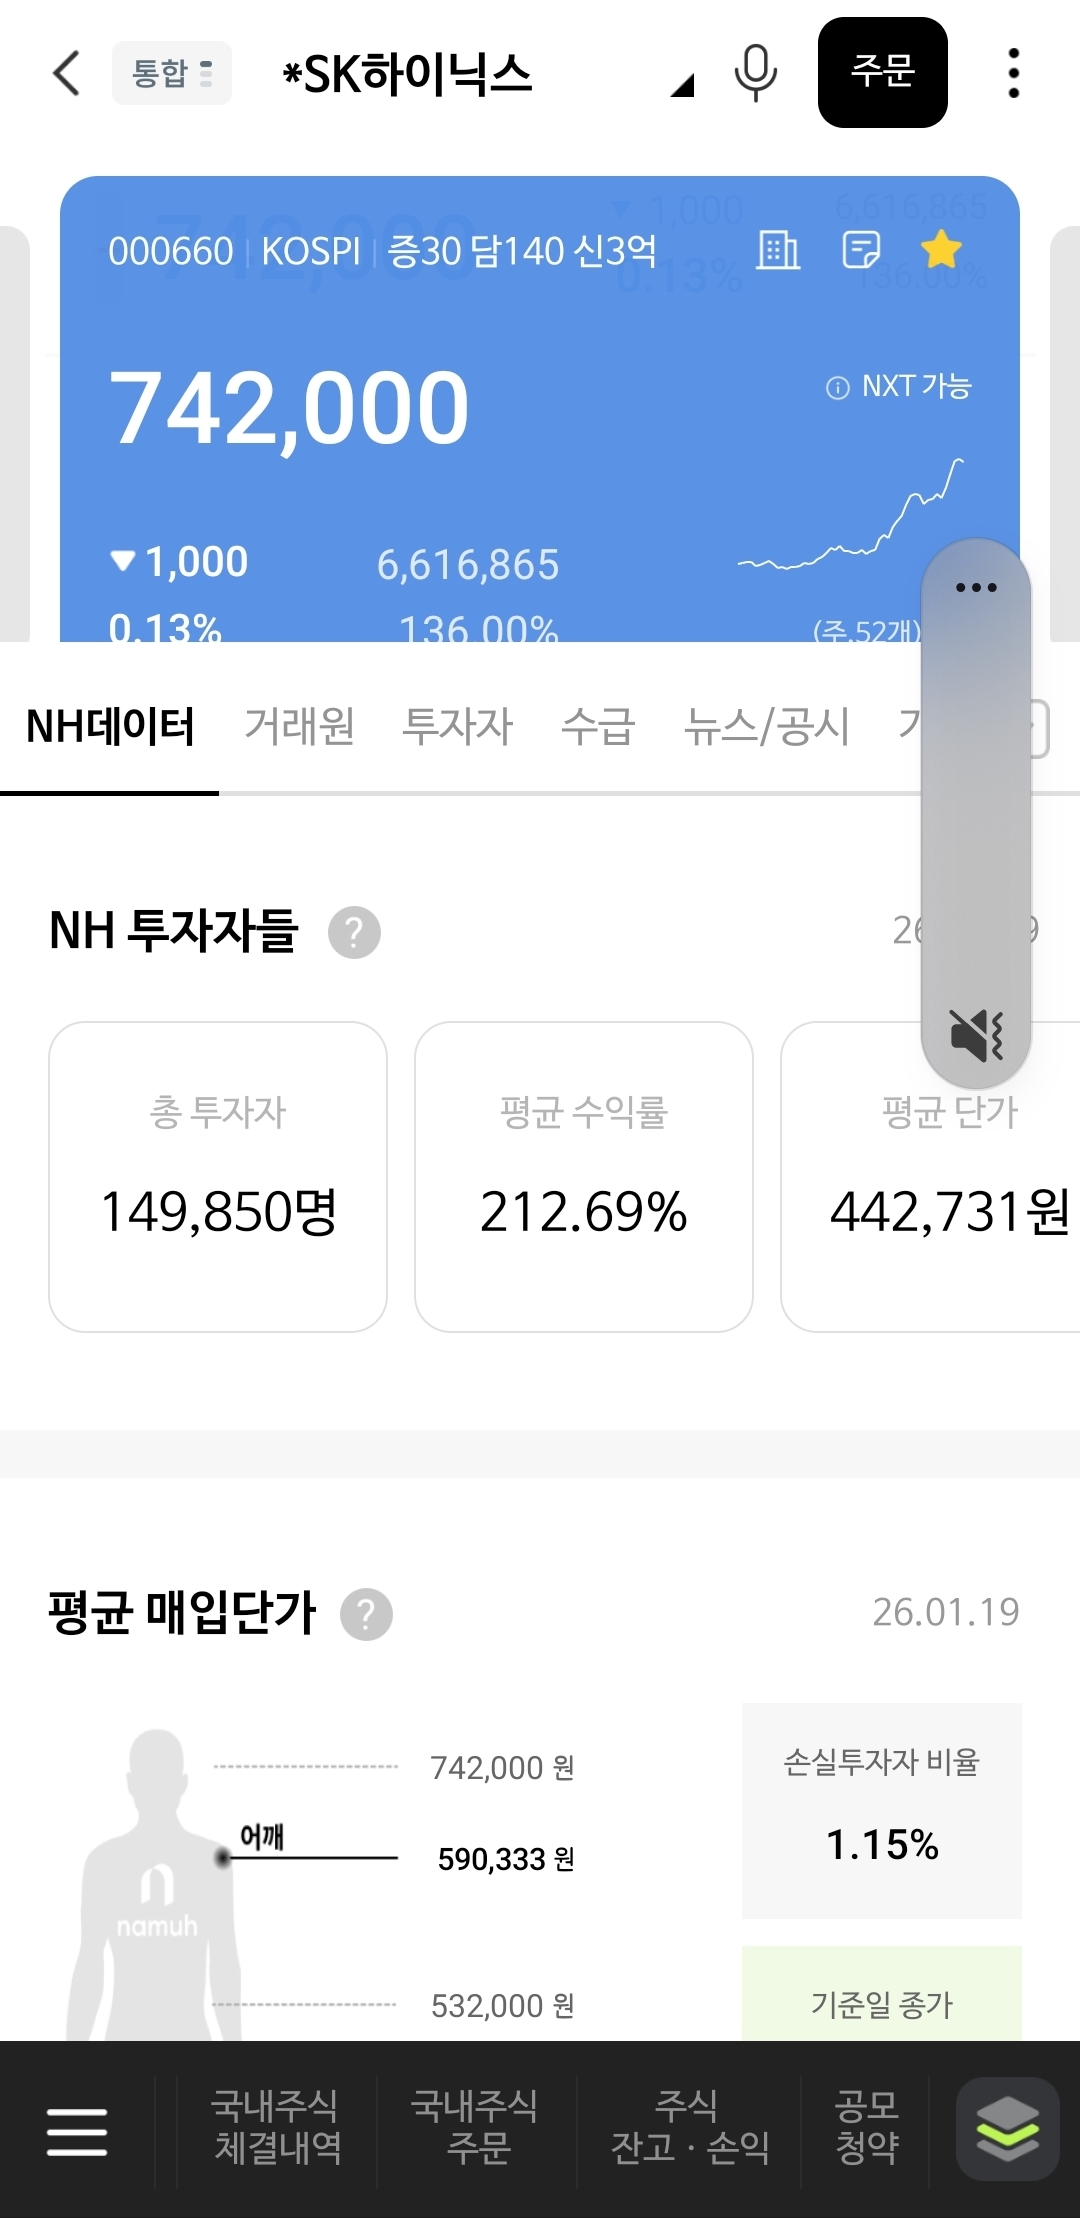Viewport: 1080px width, 2218px height.
Task: Expand the stock name dropdown triangle
Action: [682, 86]
